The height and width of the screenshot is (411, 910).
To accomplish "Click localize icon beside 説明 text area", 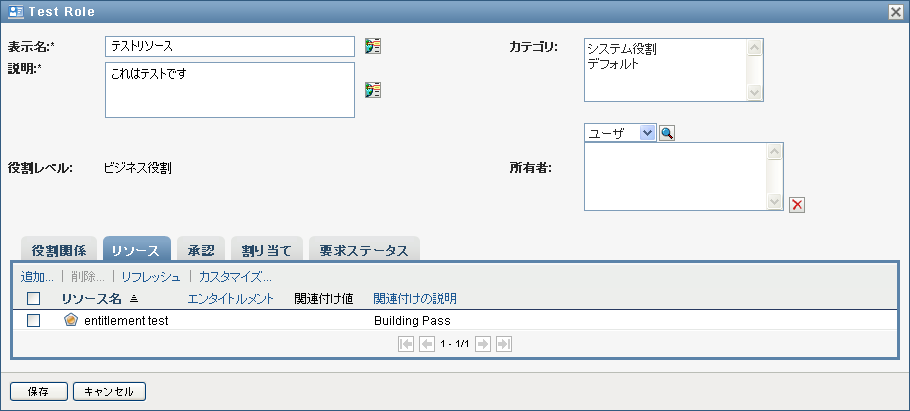I will 373,90.
